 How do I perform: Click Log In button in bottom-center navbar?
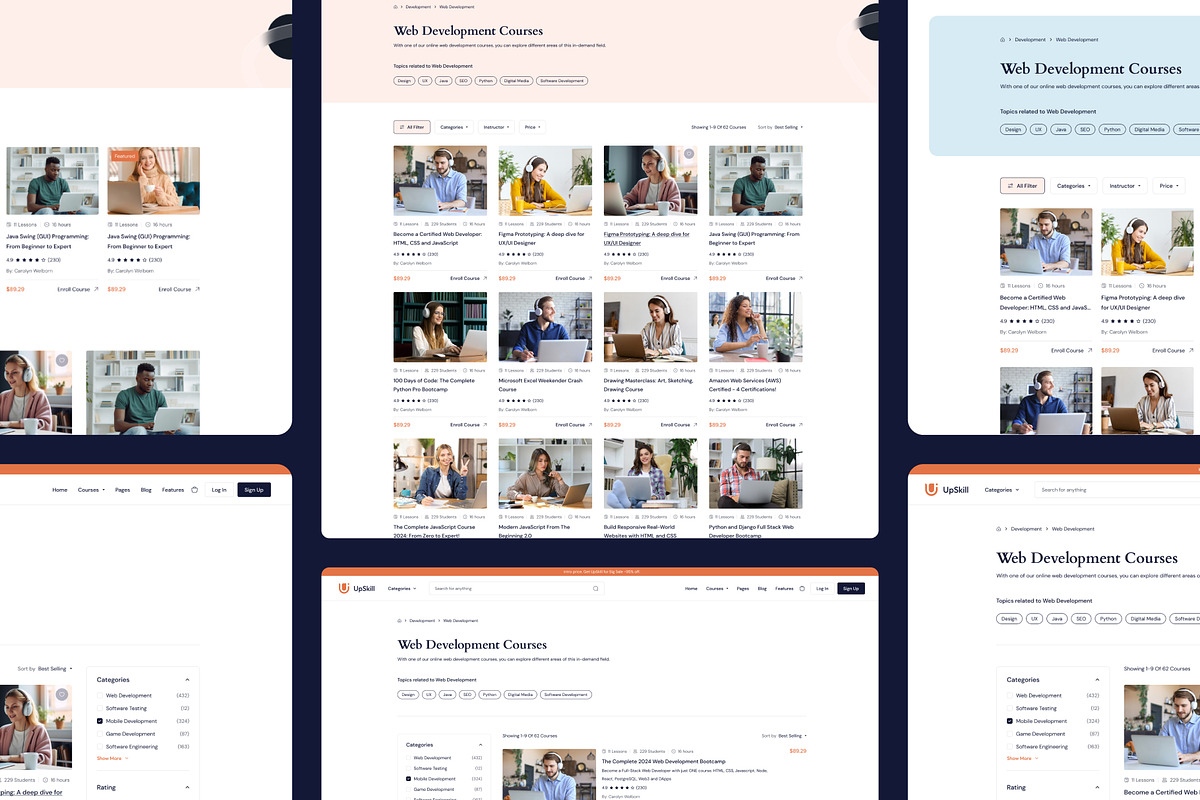pyautogui.click(x=822, y=589)
